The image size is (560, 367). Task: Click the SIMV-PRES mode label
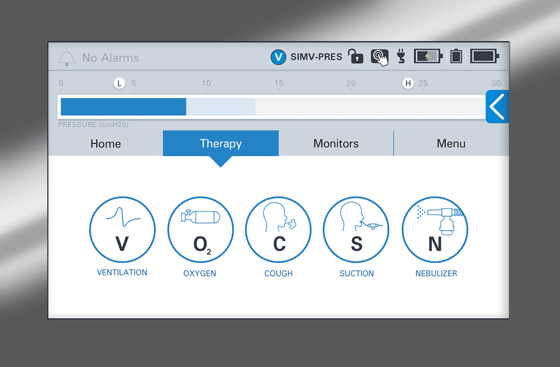(316, 57)
